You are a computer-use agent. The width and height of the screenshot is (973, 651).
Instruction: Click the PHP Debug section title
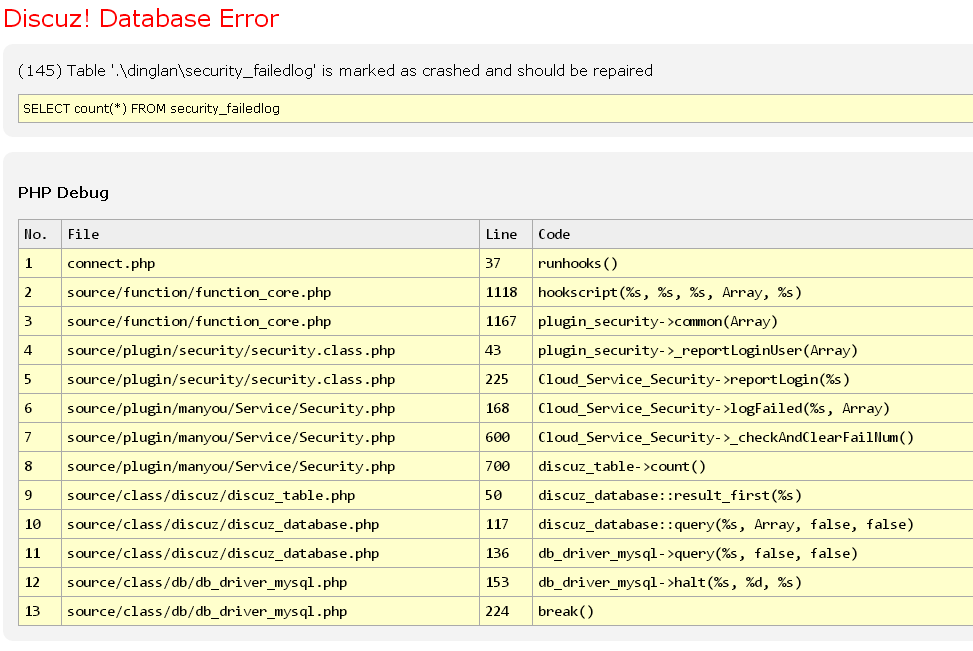pyautogui.click(x=63, y=193)
